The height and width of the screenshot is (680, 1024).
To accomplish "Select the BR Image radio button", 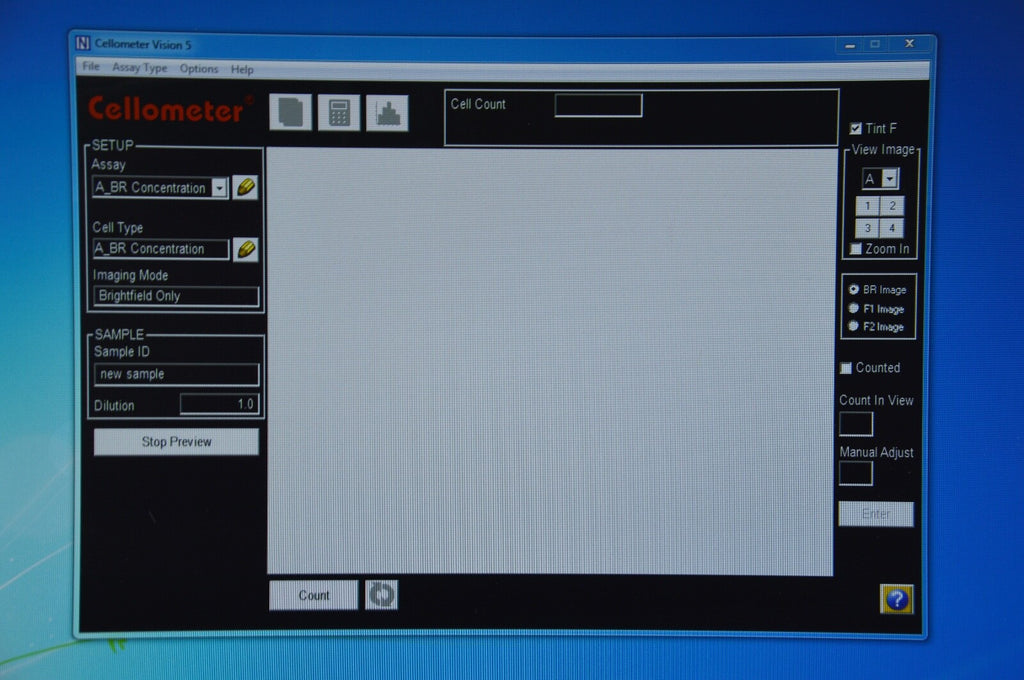I will pos(854,289).
